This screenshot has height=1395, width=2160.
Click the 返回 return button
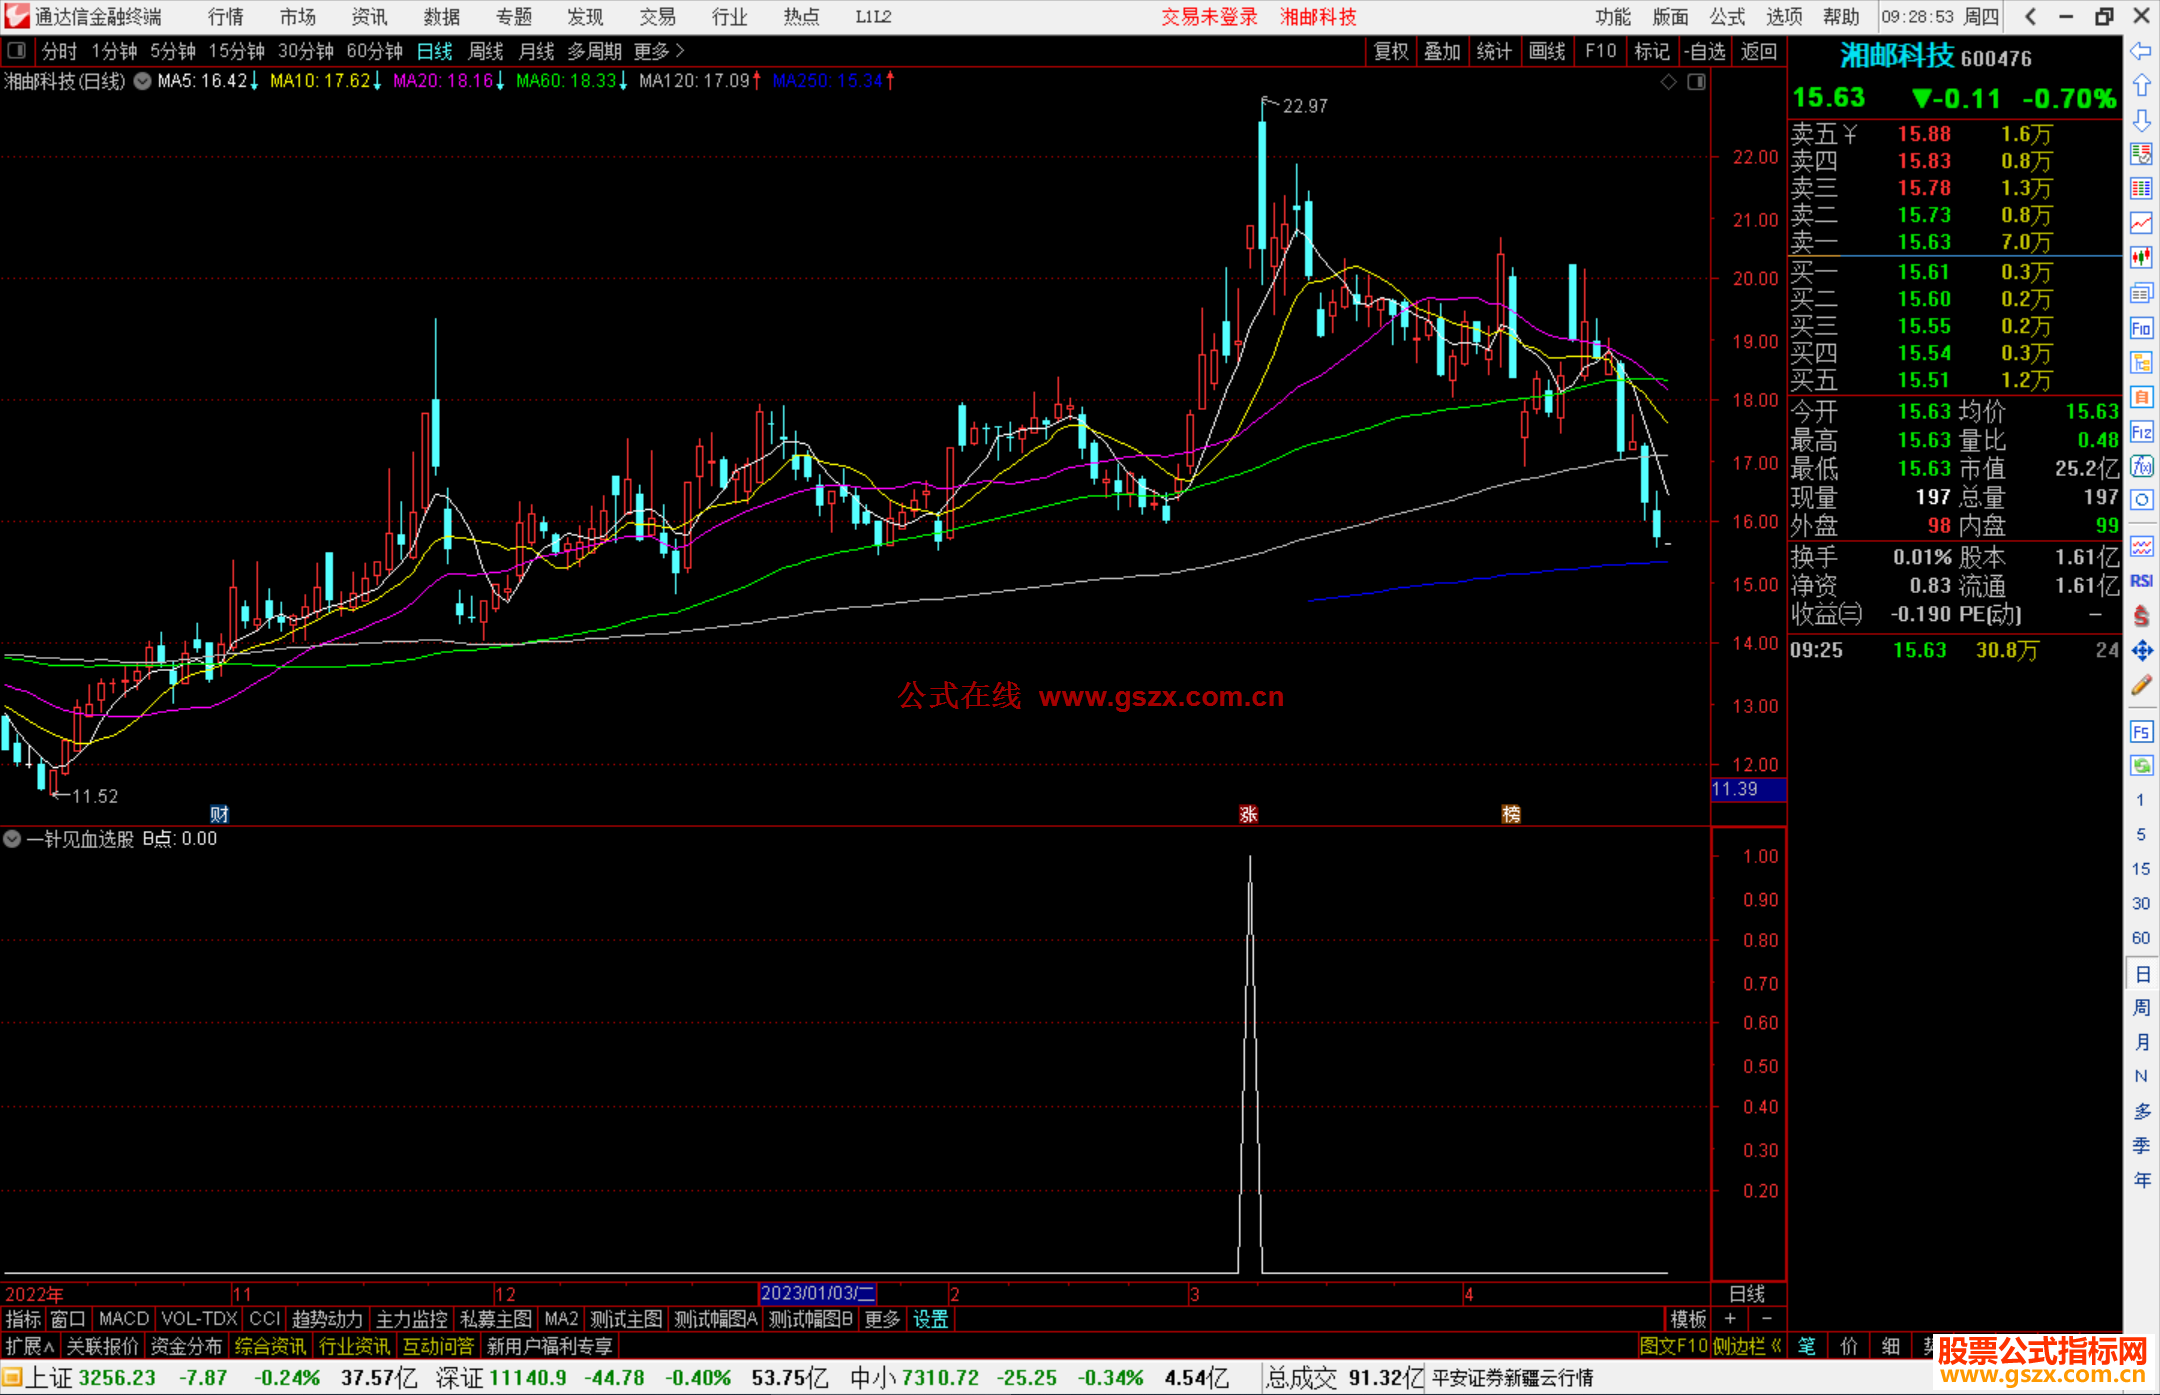click(x=1758, y=51)
